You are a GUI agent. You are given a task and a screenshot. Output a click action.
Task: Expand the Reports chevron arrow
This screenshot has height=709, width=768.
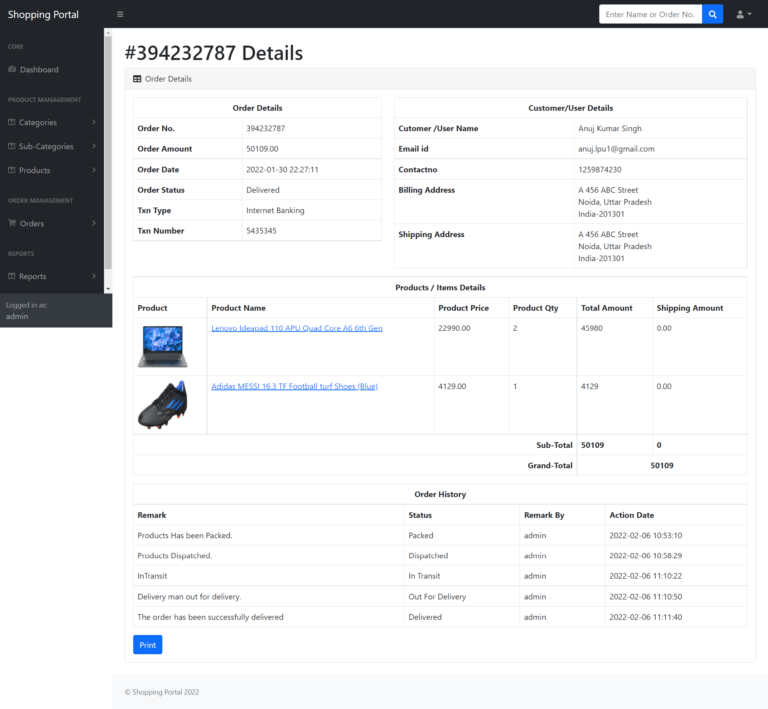(94, 276)
